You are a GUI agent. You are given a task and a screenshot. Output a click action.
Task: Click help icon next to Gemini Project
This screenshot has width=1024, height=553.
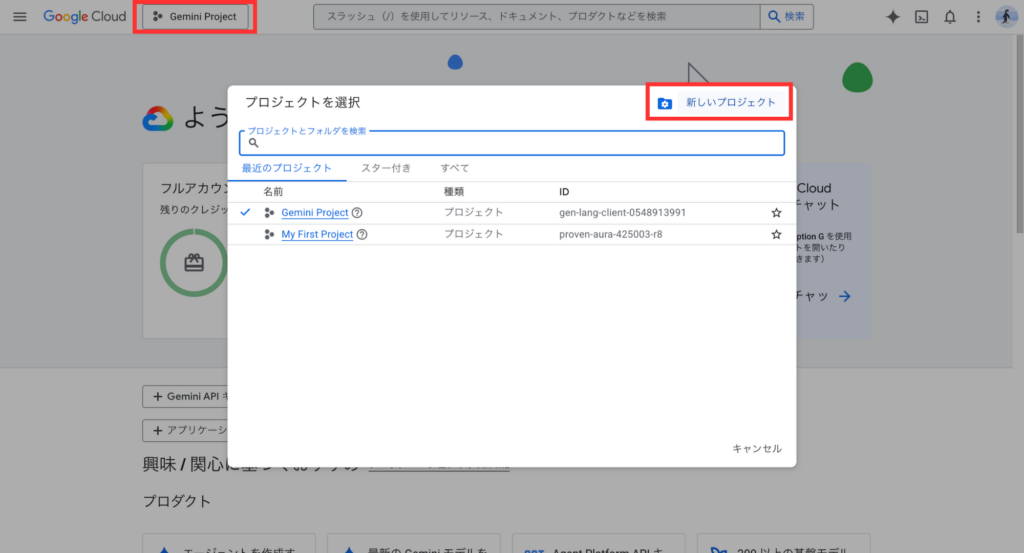coord(357,212)
